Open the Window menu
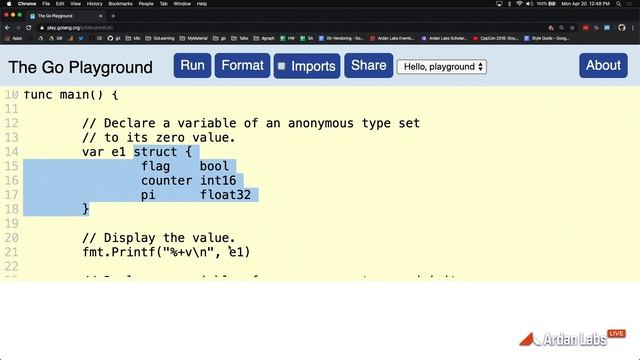Viewport: 640px width, 360px height. (x=182, y=4)
